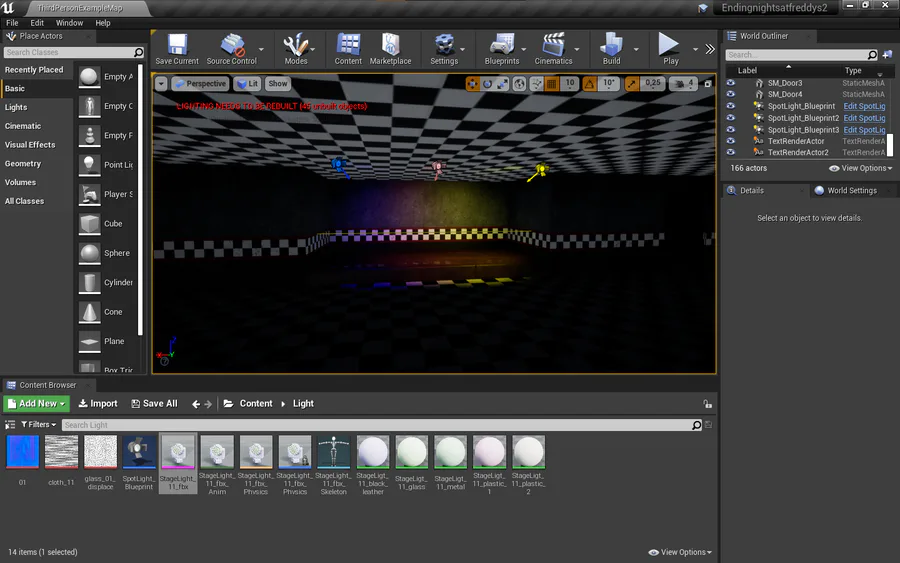Viewport: 900px width, 563px height.
Task: Select the Lights category in Place Actors
Action: [x=16, y=107]
